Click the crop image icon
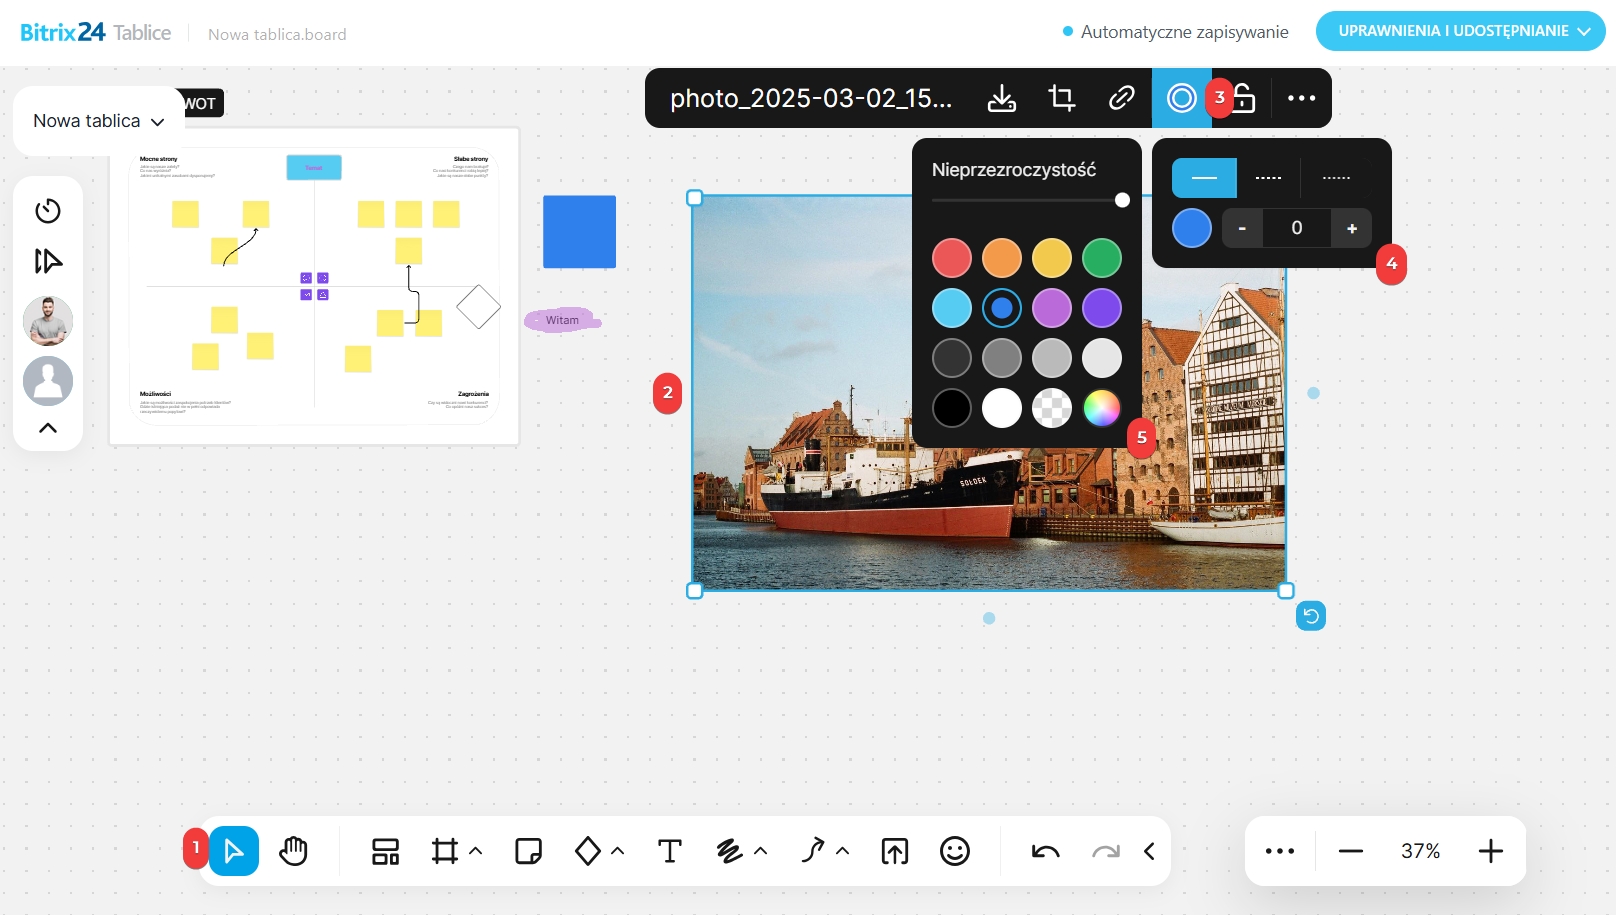Screen dimensions: 1616x915 tap(1061, 98)
